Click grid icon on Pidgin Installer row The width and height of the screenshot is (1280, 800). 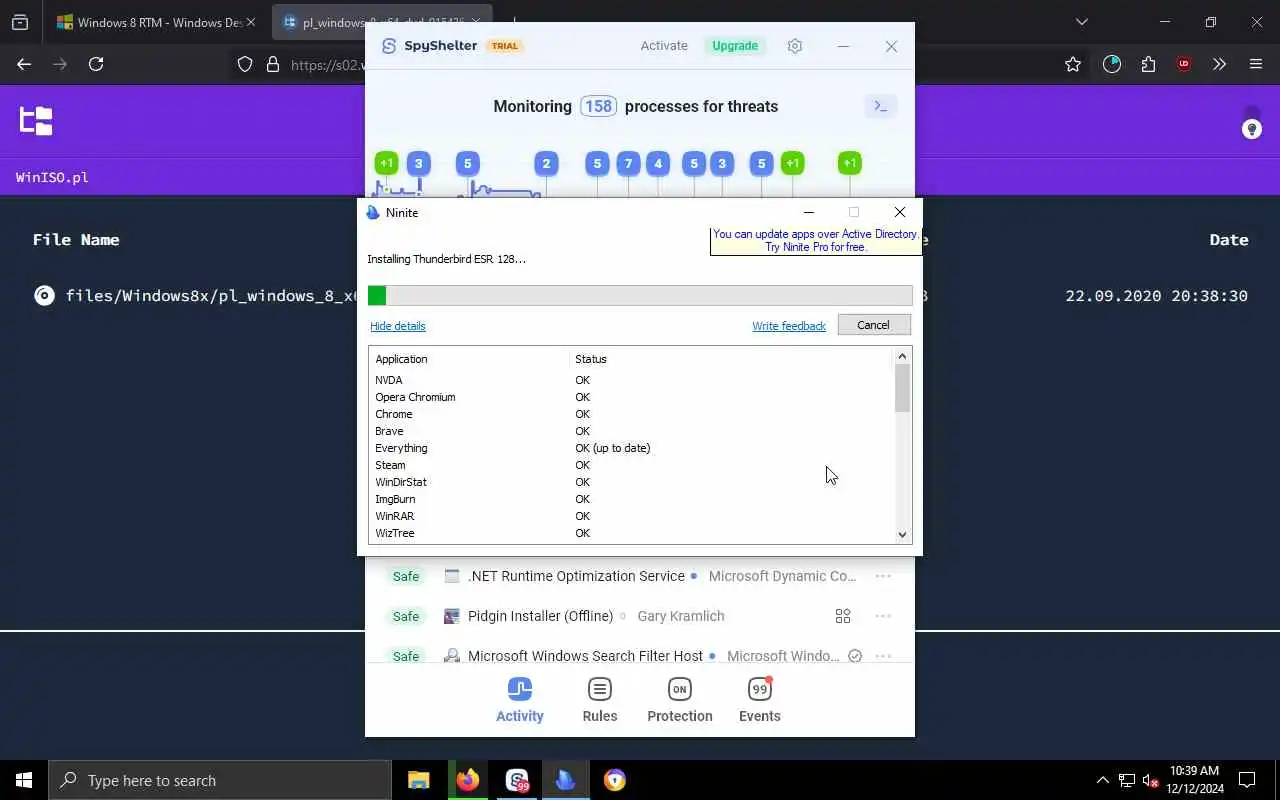(x=843, y=616)
